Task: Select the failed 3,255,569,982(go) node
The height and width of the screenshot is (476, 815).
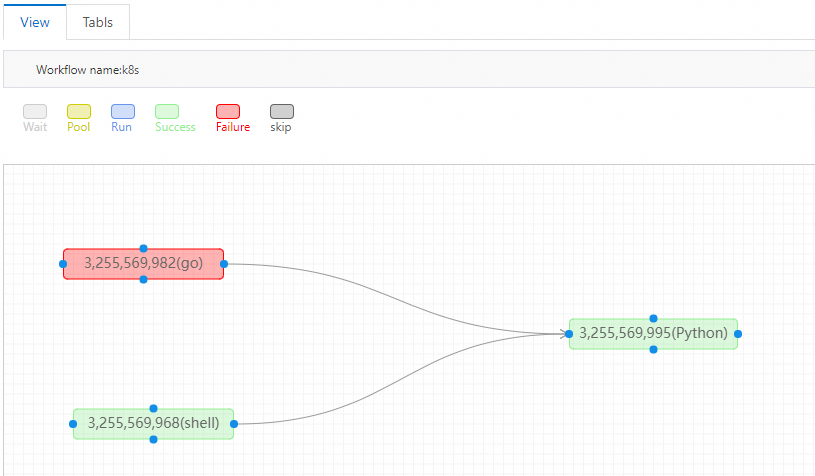Action: [x=143, y=264]
